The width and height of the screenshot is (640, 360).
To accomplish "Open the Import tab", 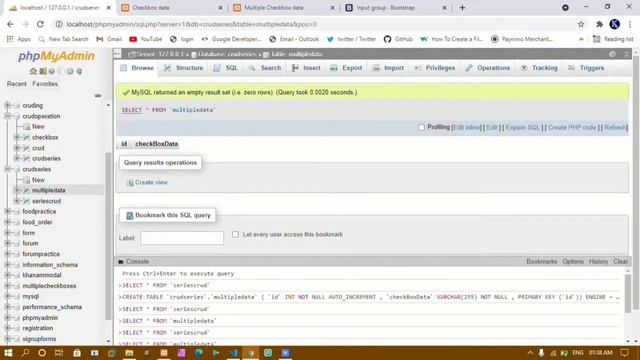I will [388, 68].
